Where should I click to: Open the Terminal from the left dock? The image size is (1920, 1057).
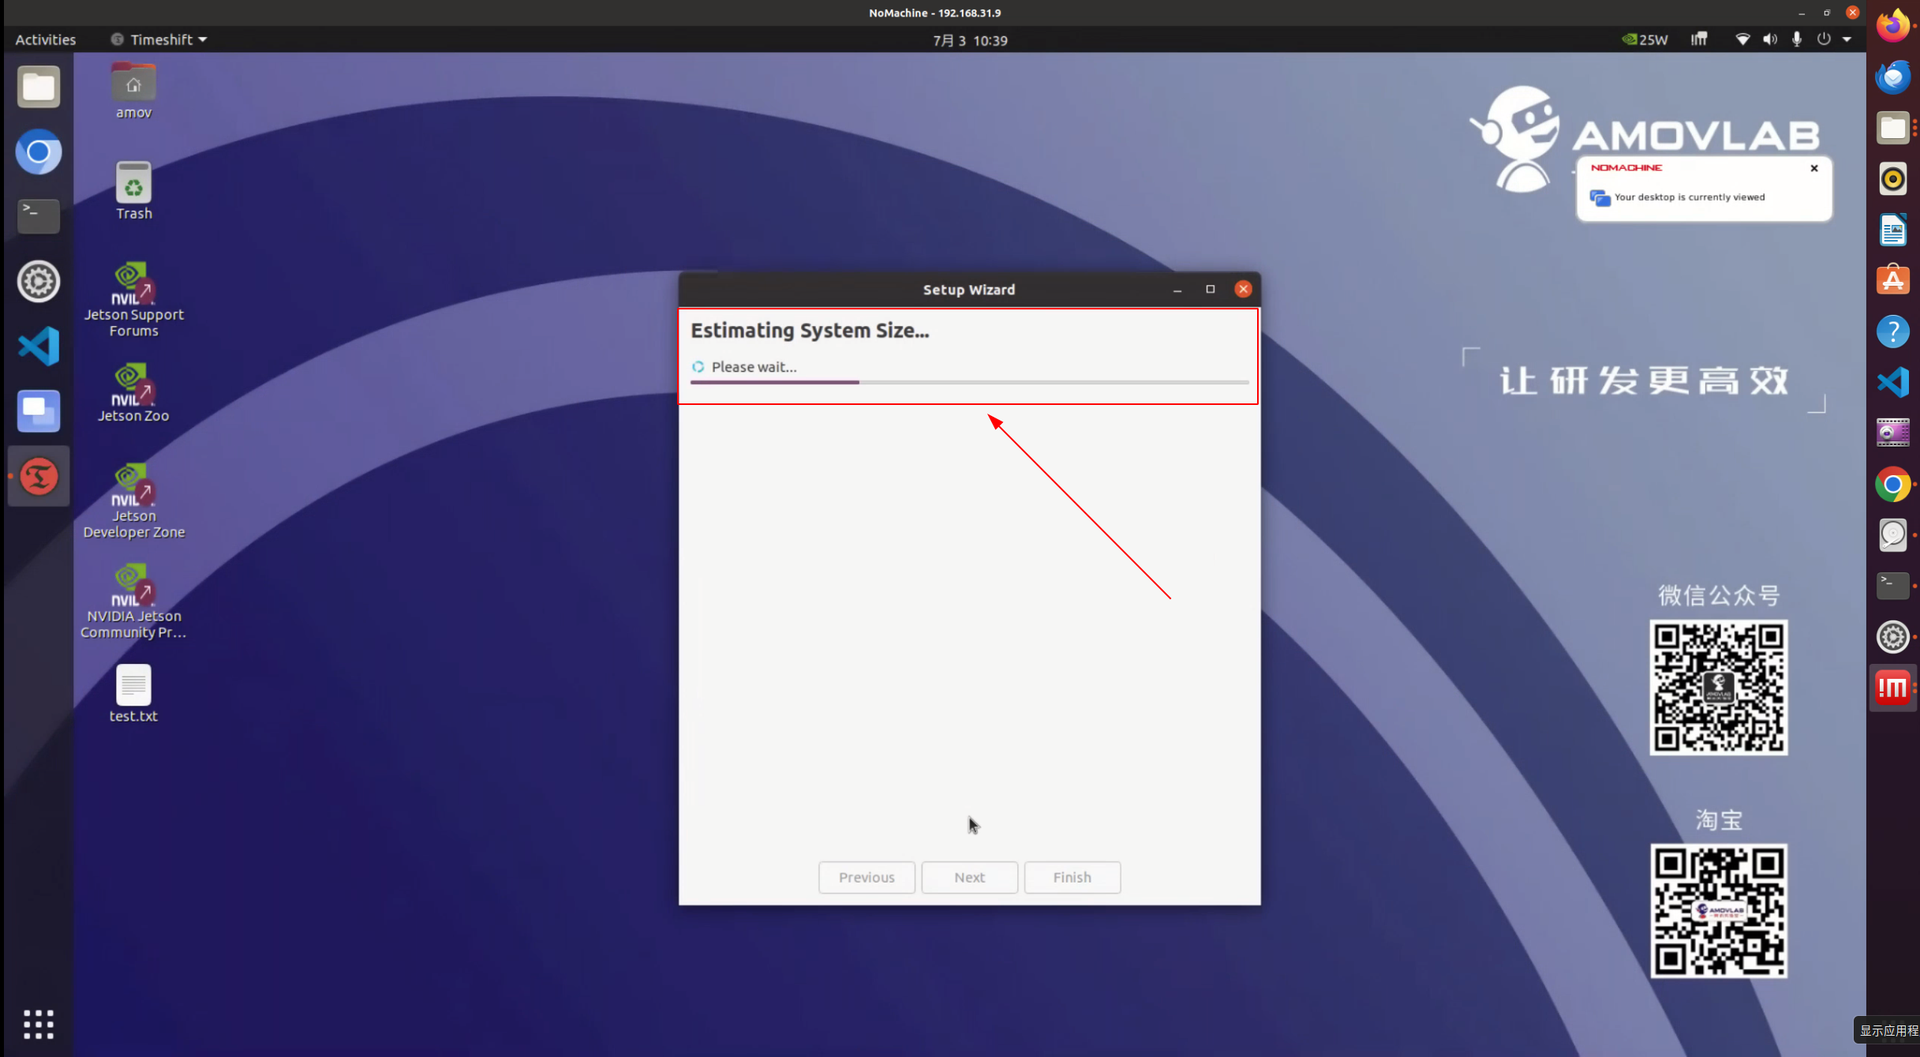point(39,216)
